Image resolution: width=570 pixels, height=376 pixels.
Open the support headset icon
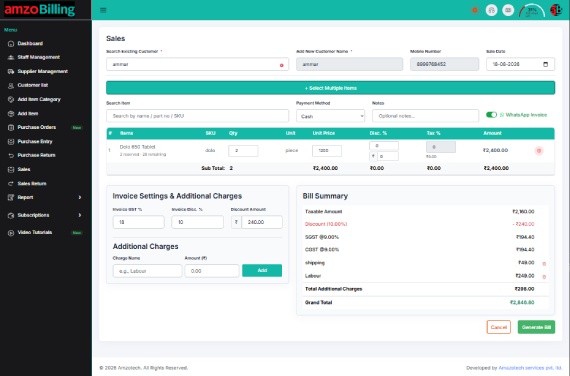pos(491,10)
